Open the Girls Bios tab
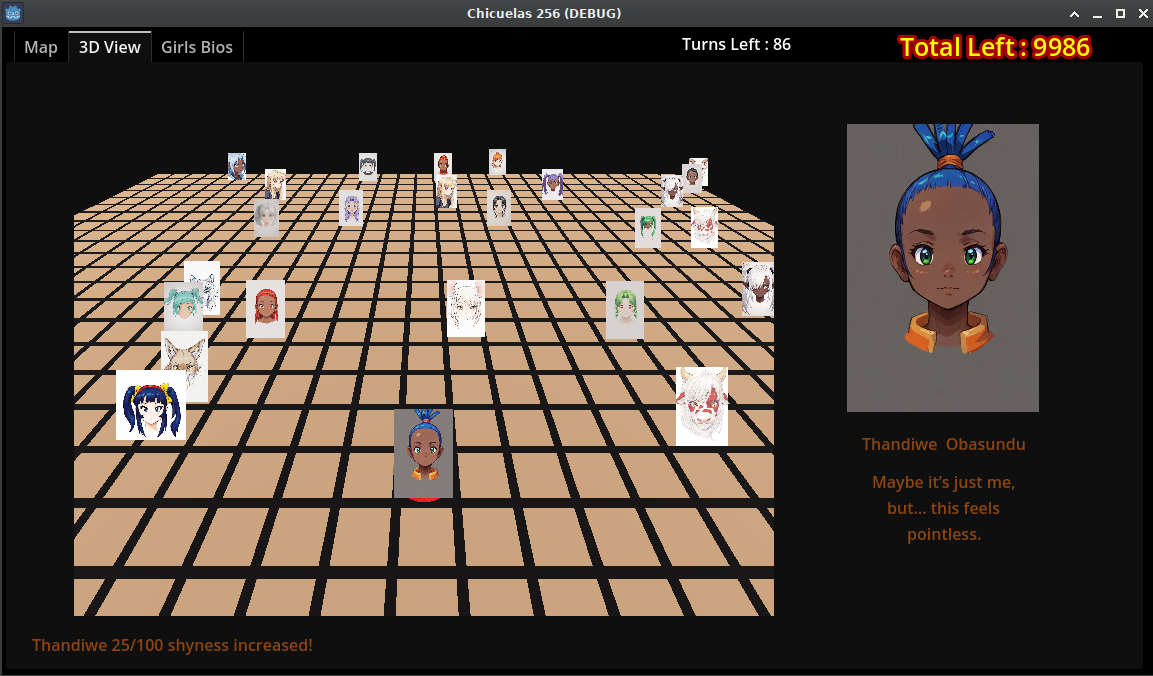This screenshot has height=676, width=1153. click(x=197, y=47)
